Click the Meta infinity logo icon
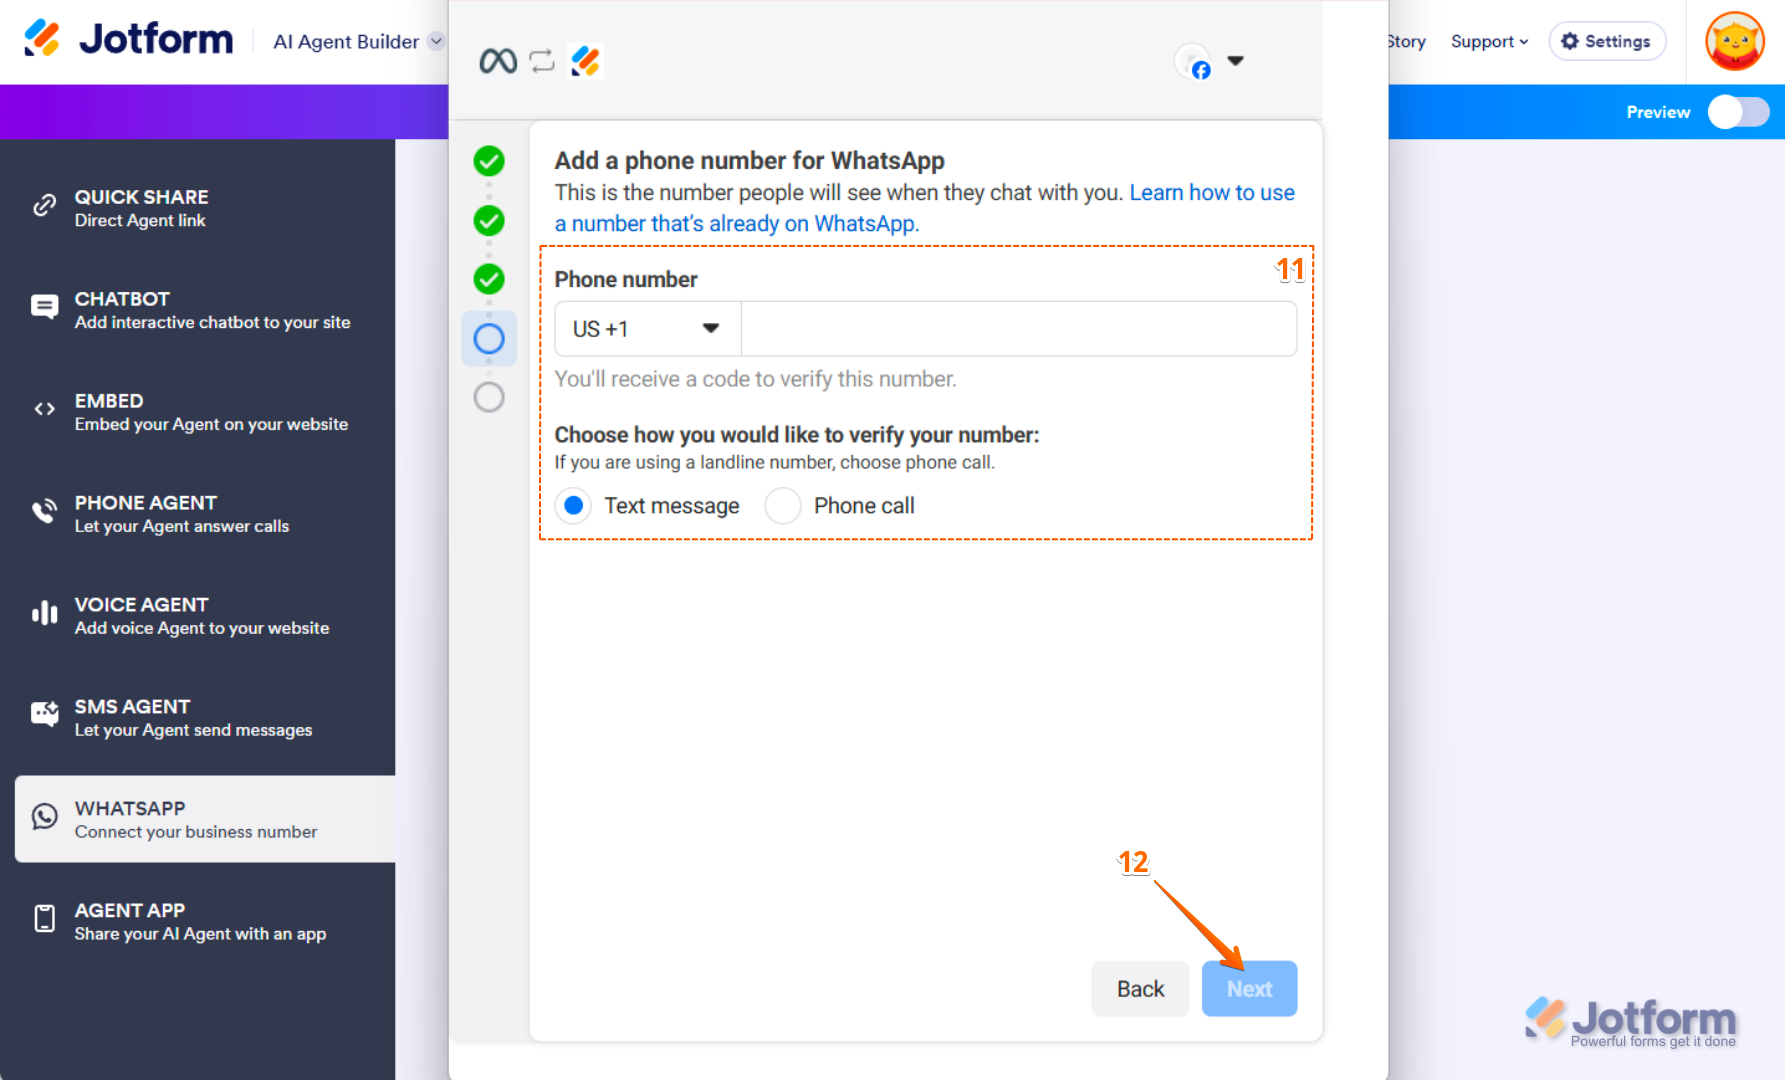The width and height of the screenshot is (1785, 1080). [498, 61]
